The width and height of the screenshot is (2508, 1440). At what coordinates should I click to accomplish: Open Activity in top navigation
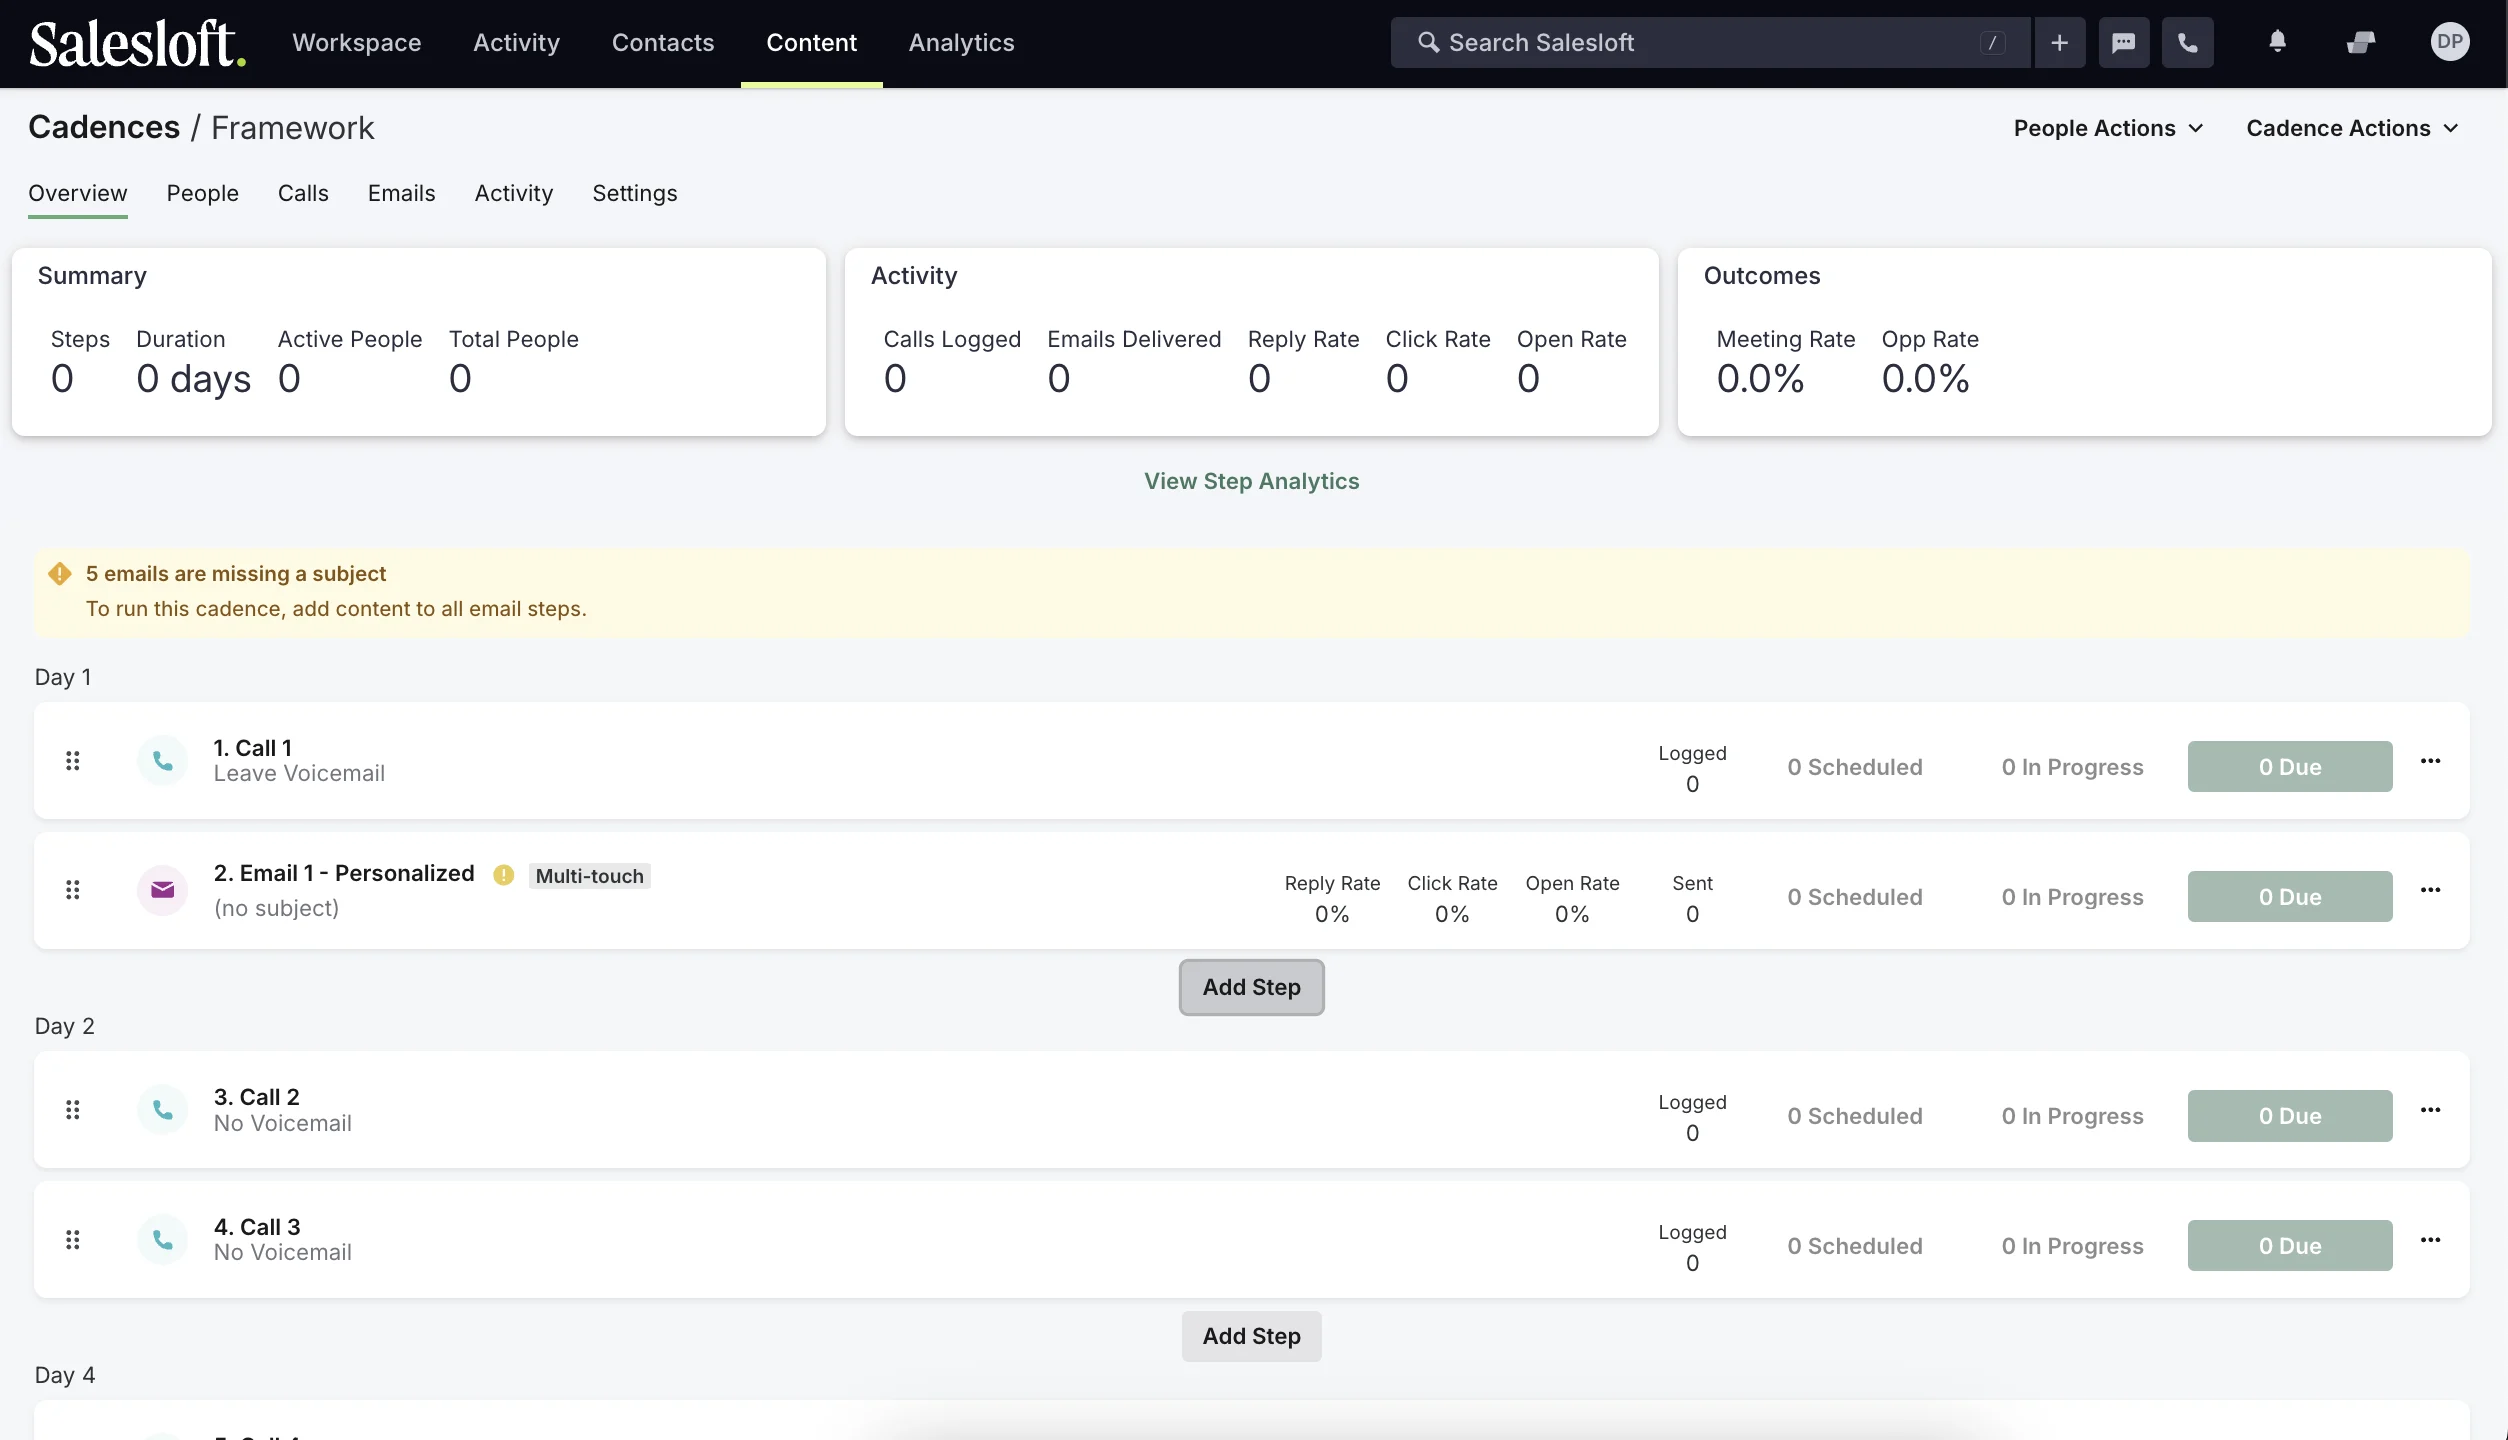(516, 42)
